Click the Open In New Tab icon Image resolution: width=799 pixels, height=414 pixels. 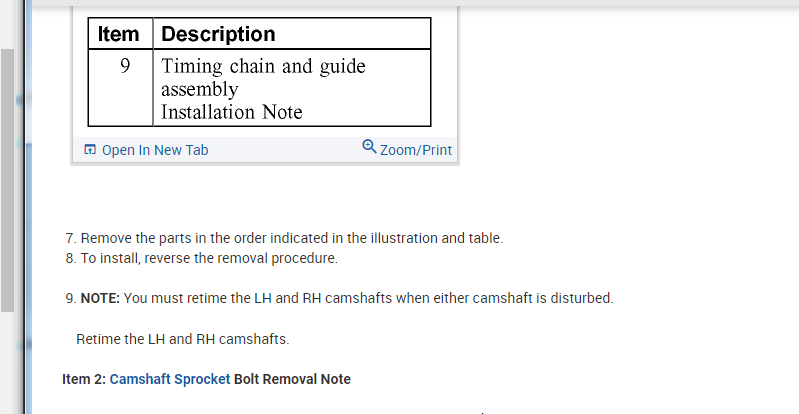[x=90, y=150]
